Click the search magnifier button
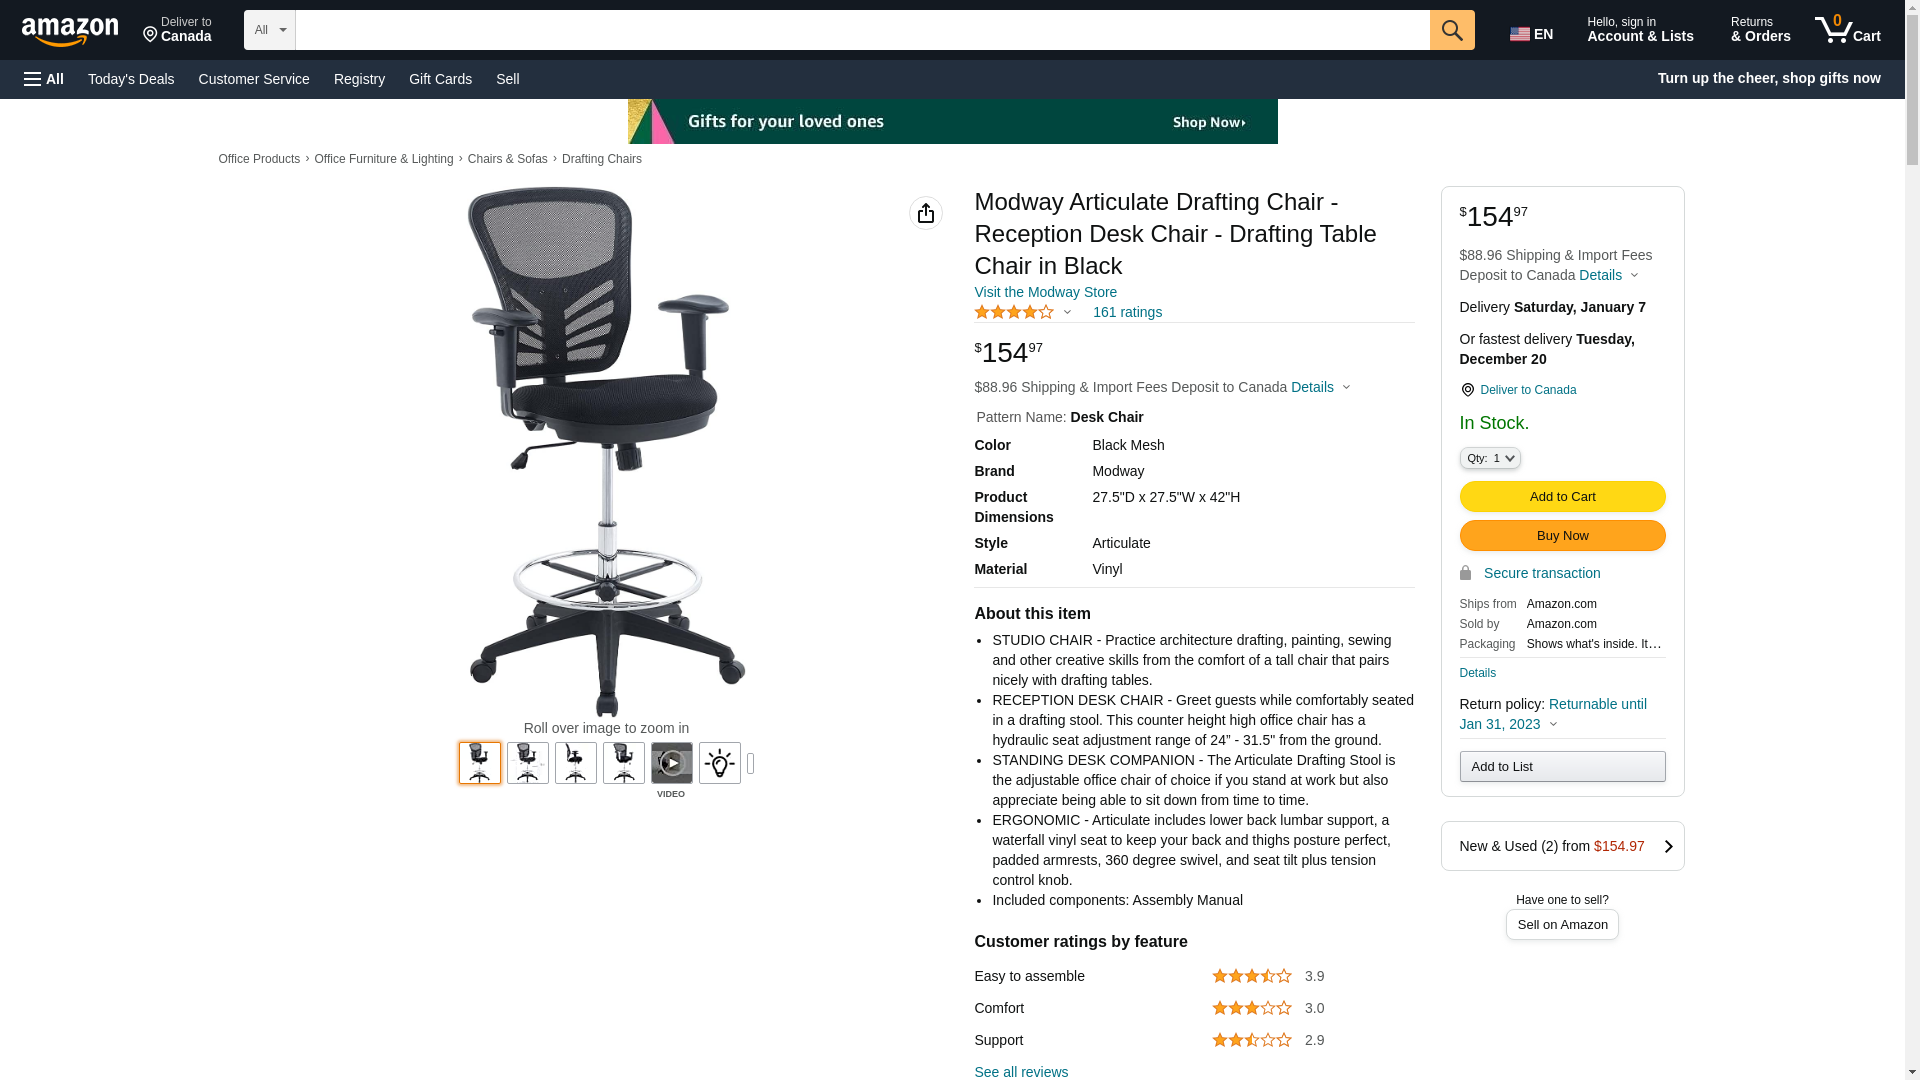1920x1080 pixels. coord(1452,30)
